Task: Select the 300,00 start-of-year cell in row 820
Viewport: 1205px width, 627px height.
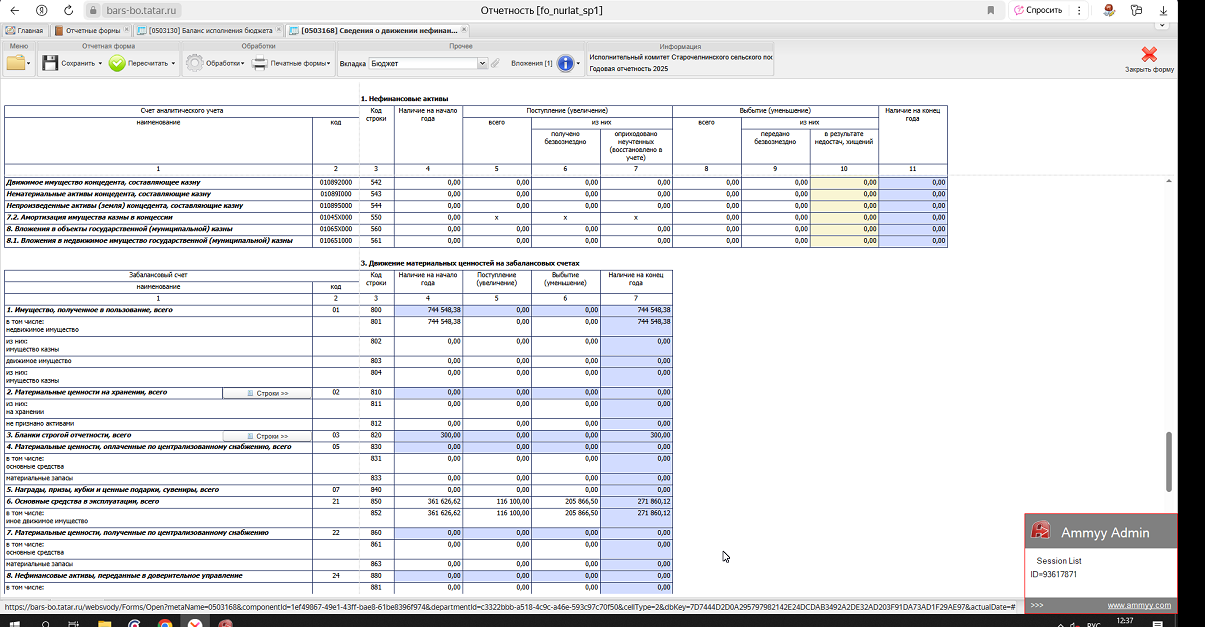Action: (x=428, y=436)
